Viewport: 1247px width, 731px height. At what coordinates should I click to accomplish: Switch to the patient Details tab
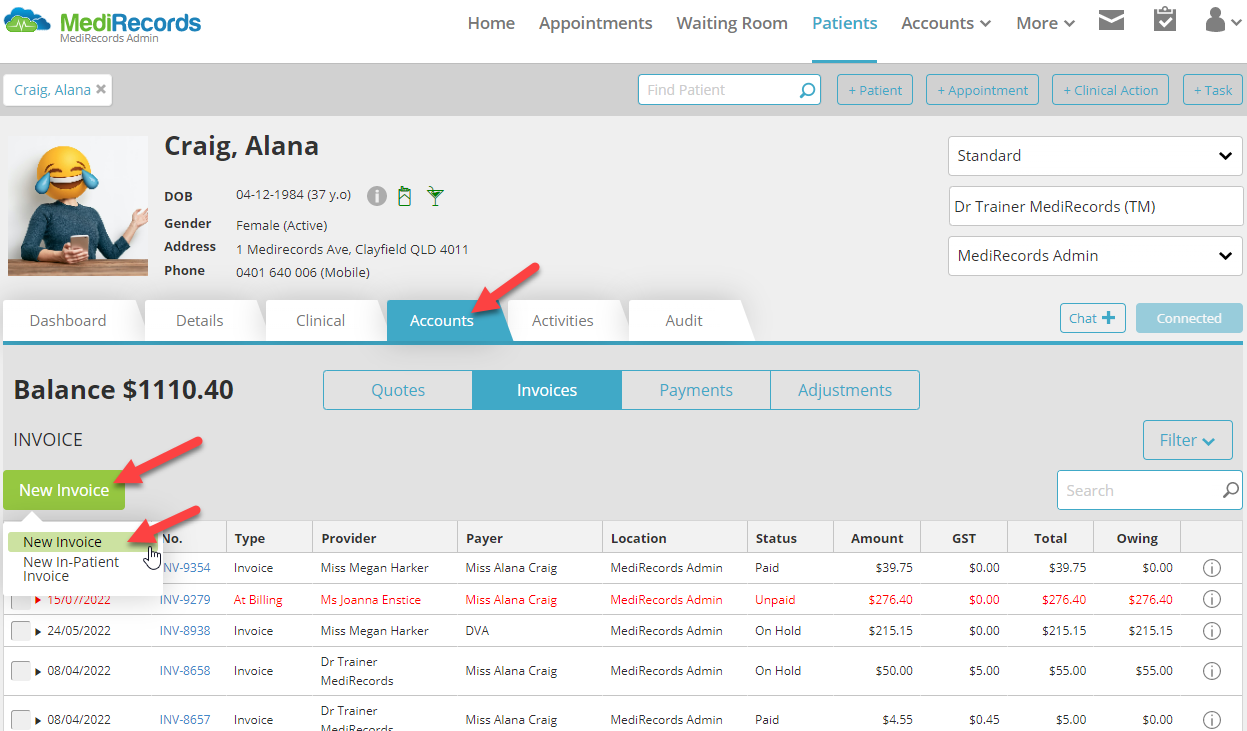tap(200, 321)
